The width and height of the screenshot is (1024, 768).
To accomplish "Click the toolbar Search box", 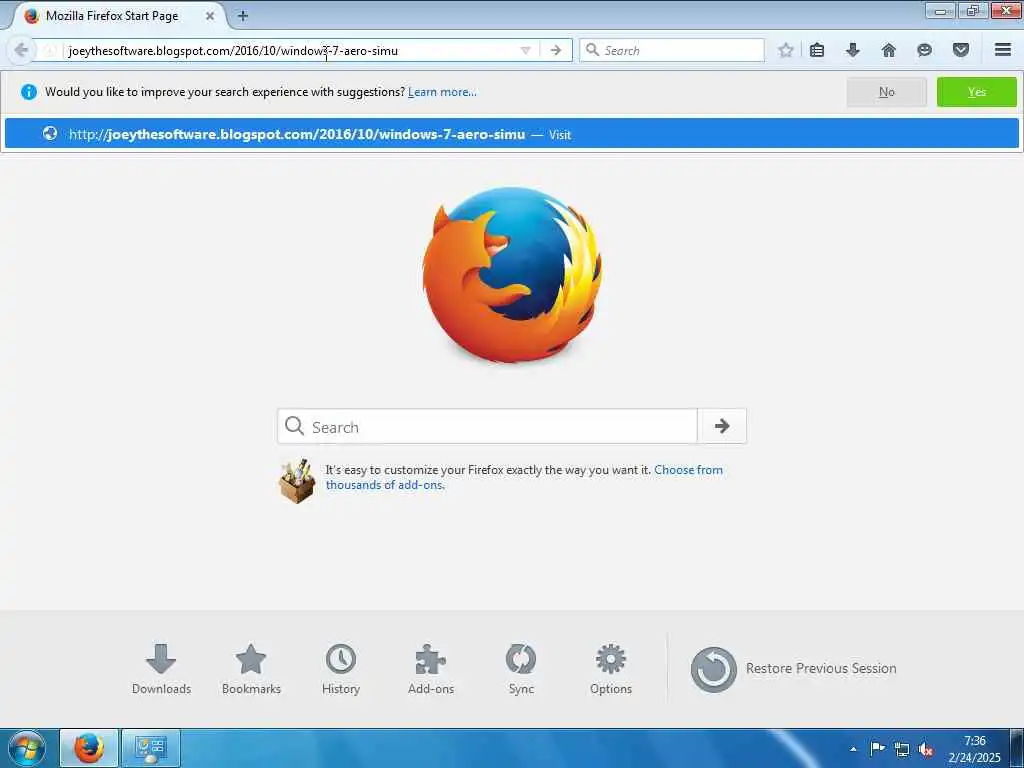I will pyautogui.click(x=671, y=50).
